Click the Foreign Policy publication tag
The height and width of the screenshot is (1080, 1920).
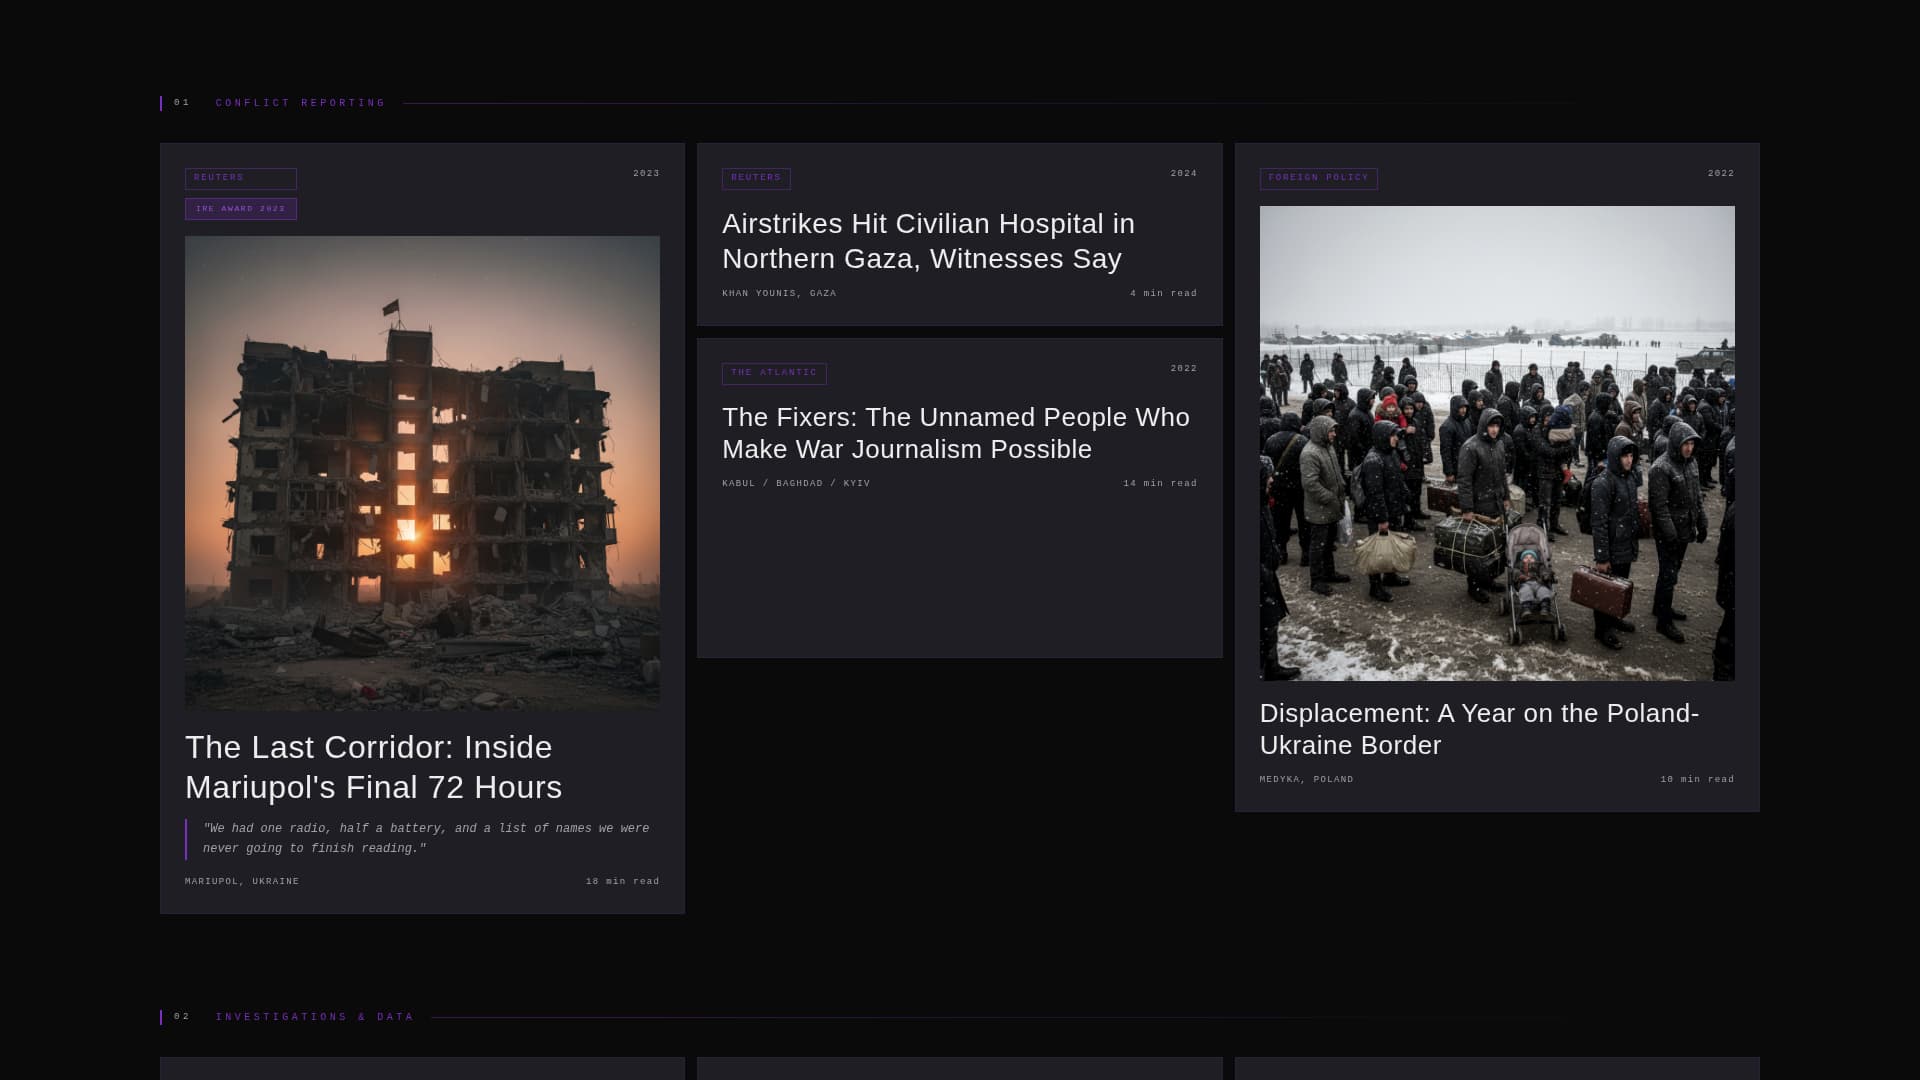coord(1318,178)
